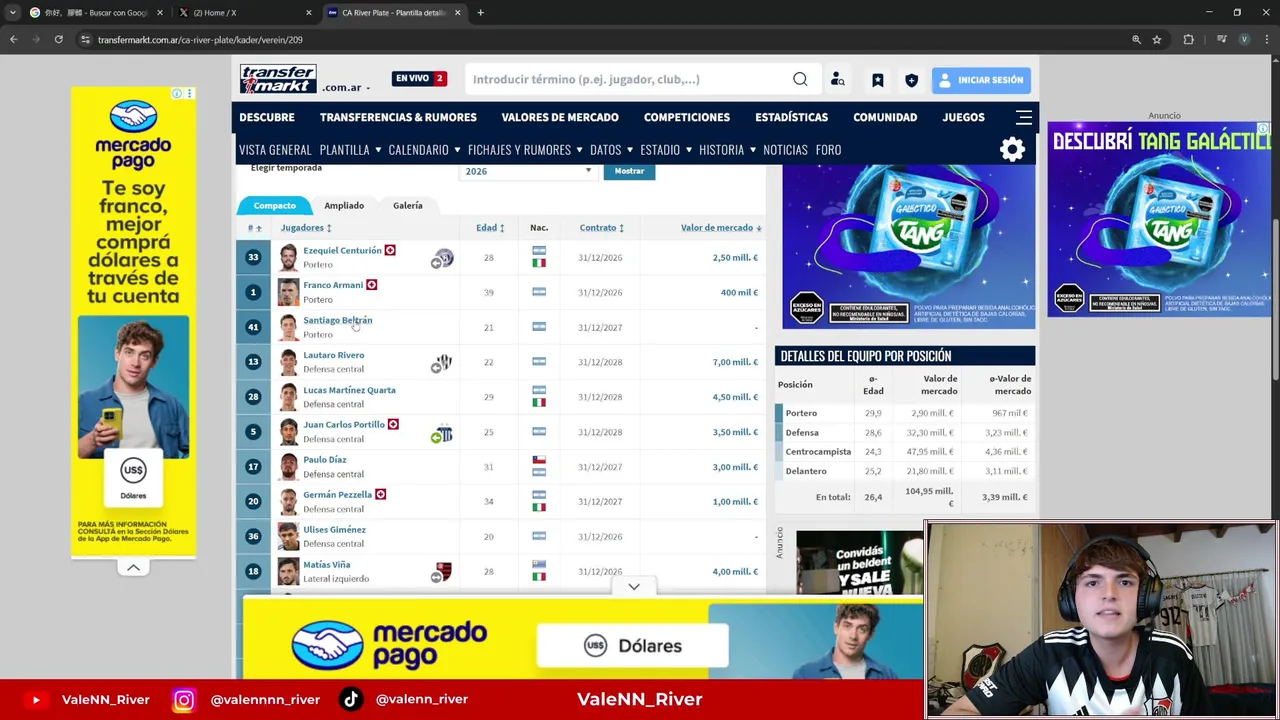Open the detailed person search icon
This screenshot has height=720, width=1280.
(x=838, y=79)
